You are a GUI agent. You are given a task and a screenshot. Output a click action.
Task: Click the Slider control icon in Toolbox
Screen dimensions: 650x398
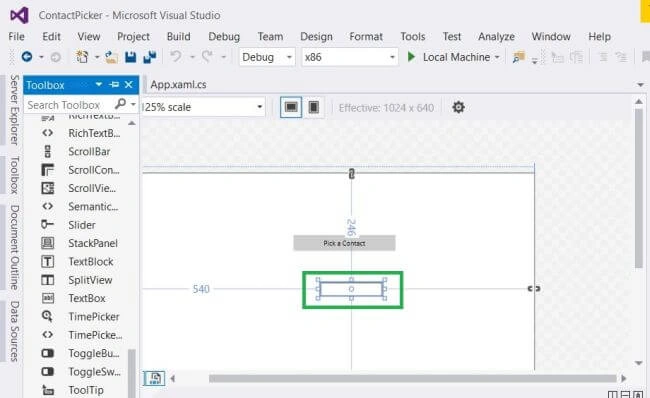(x=47, y=225)
